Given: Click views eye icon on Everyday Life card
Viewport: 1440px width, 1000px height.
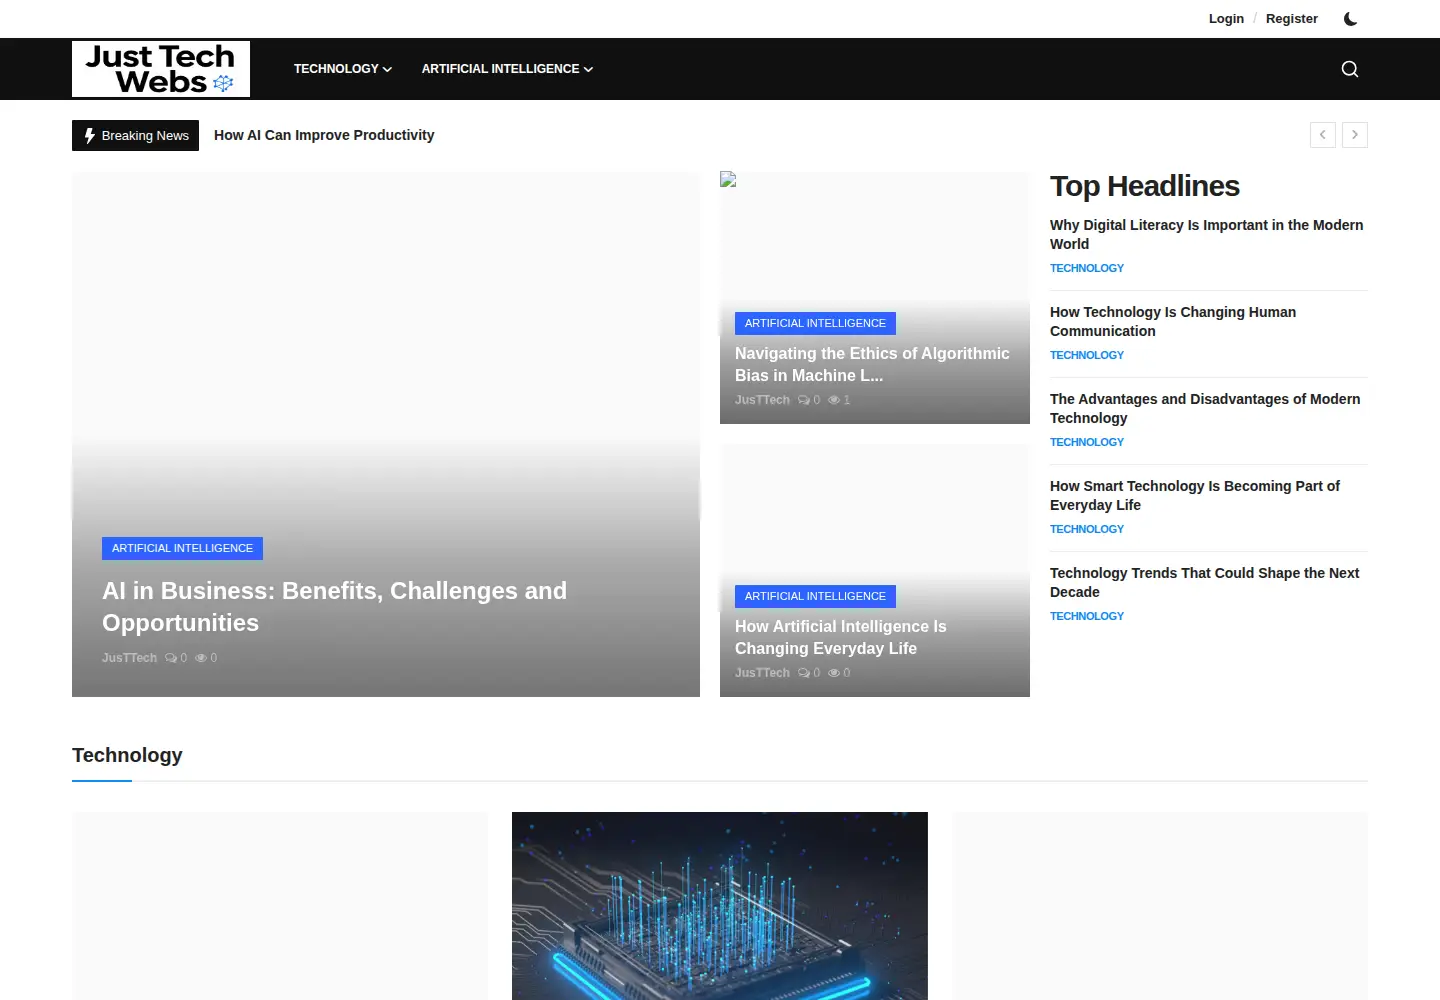Looking at the screenshot, I should (834, 673).
